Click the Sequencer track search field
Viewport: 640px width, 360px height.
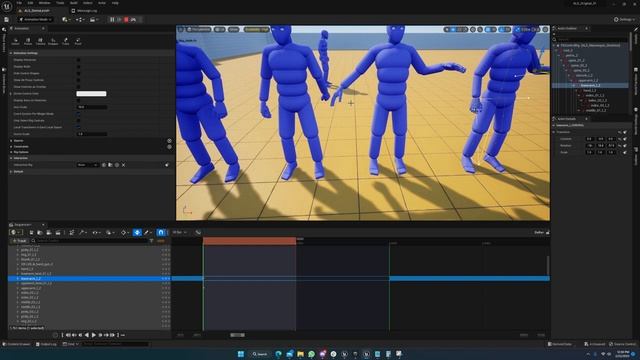tap(90, 241)
